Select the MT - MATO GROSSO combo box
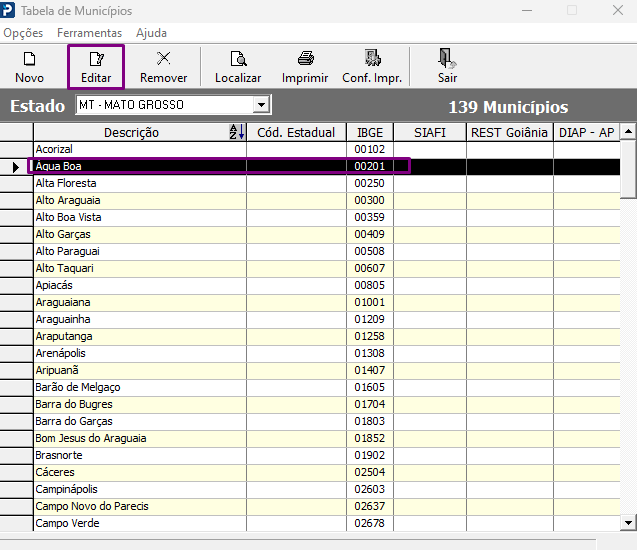Viewport: 637px width, 550px height. (173, 105)
